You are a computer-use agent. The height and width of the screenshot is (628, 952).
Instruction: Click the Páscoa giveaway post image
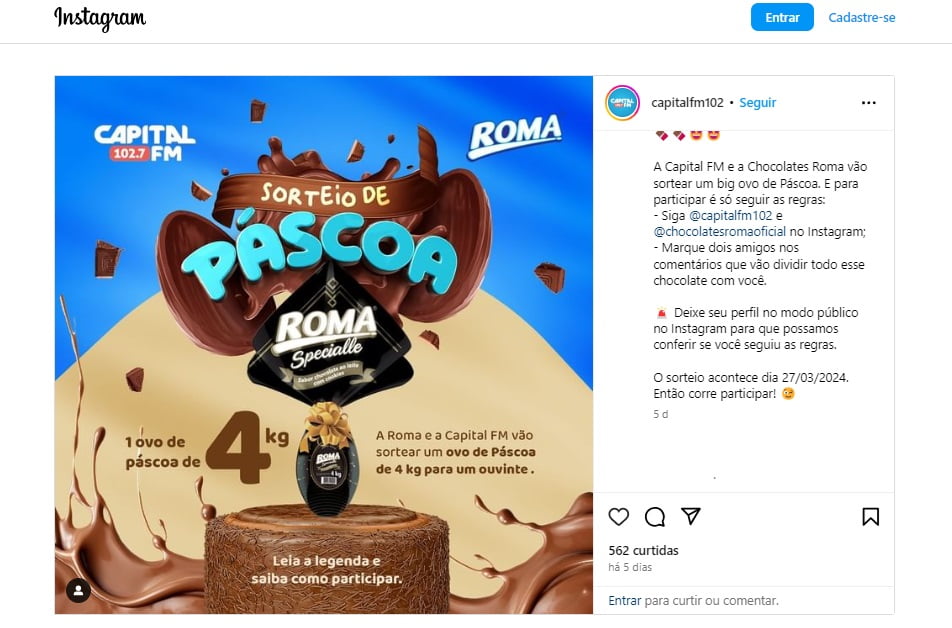[x=324, y=344]
